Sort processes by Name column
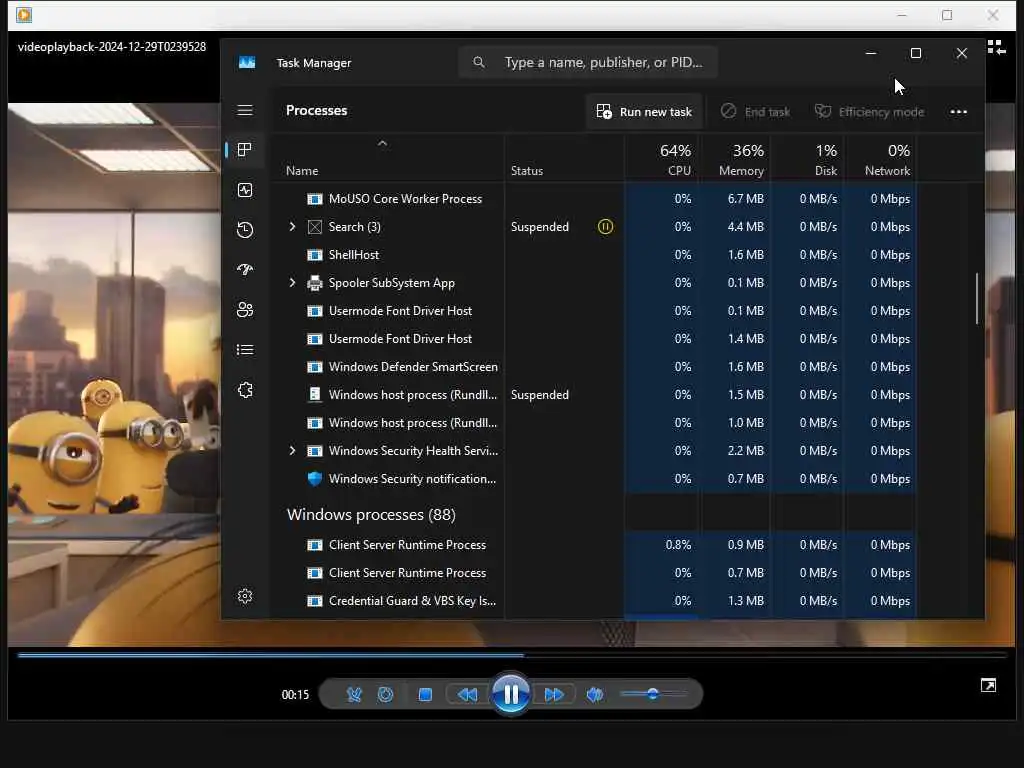1024x768 pixels. [x=302, y=170]
